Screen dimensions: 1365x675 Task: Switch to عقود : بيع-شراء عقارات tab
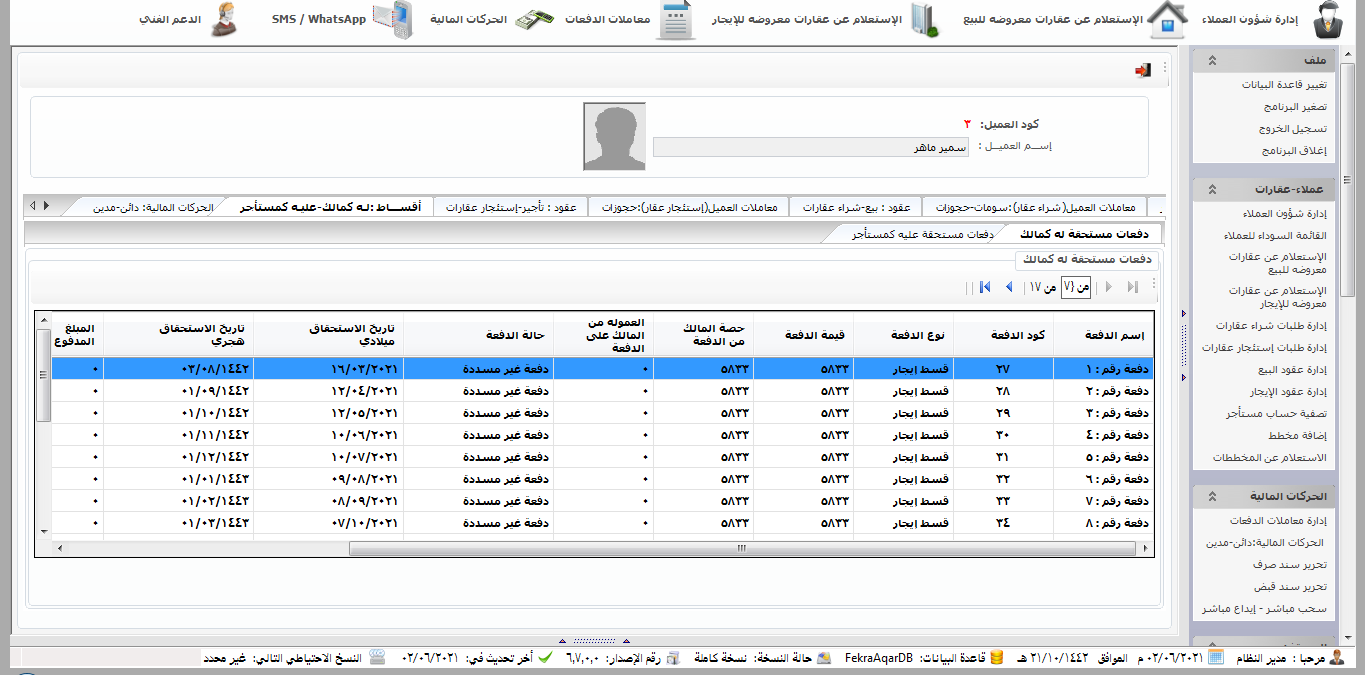click(855, 208)
